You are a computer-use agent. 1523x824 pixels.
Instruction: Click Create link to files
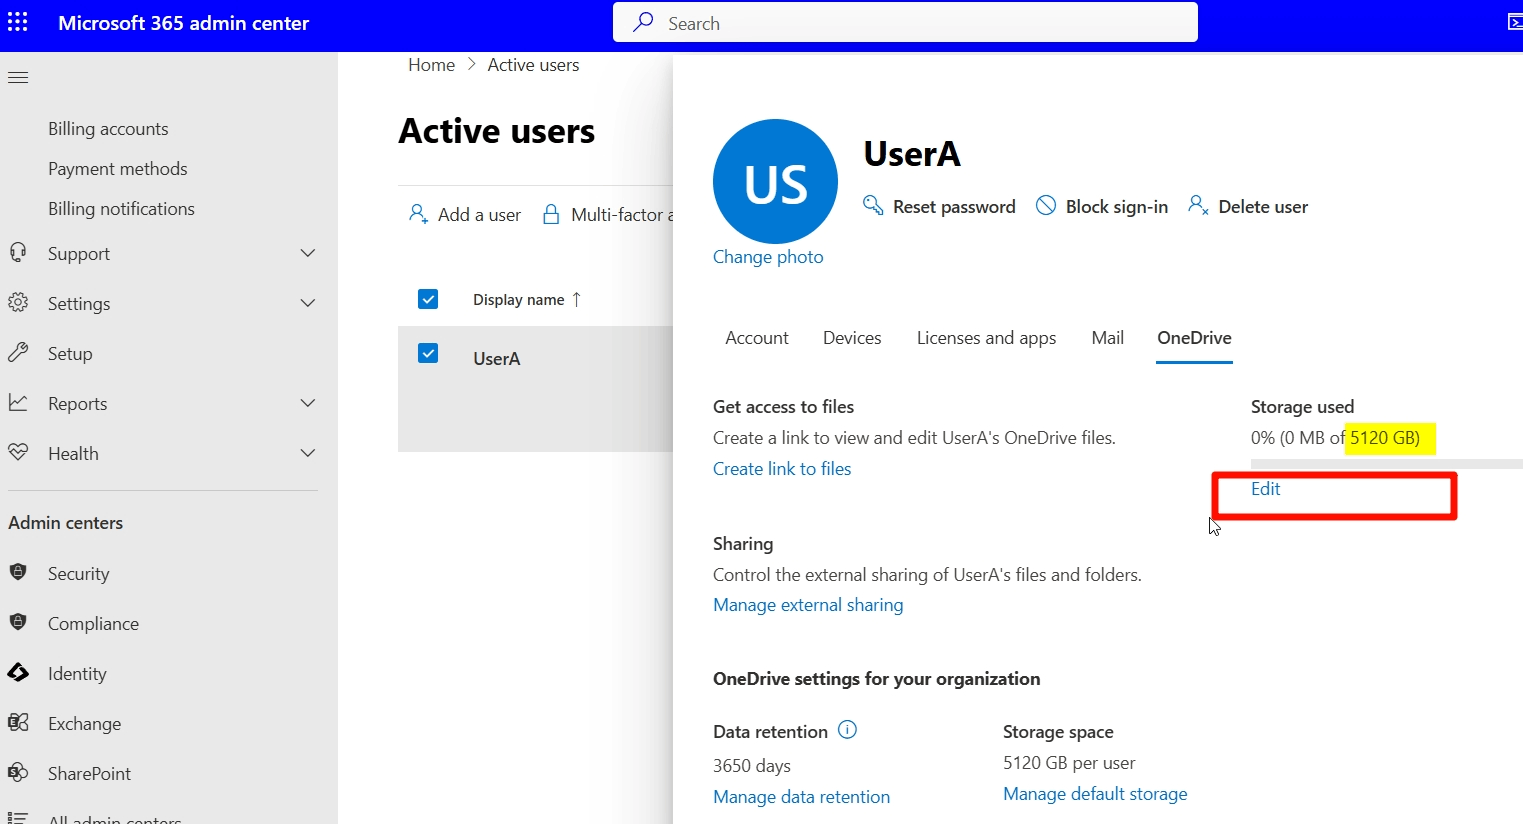781,468
